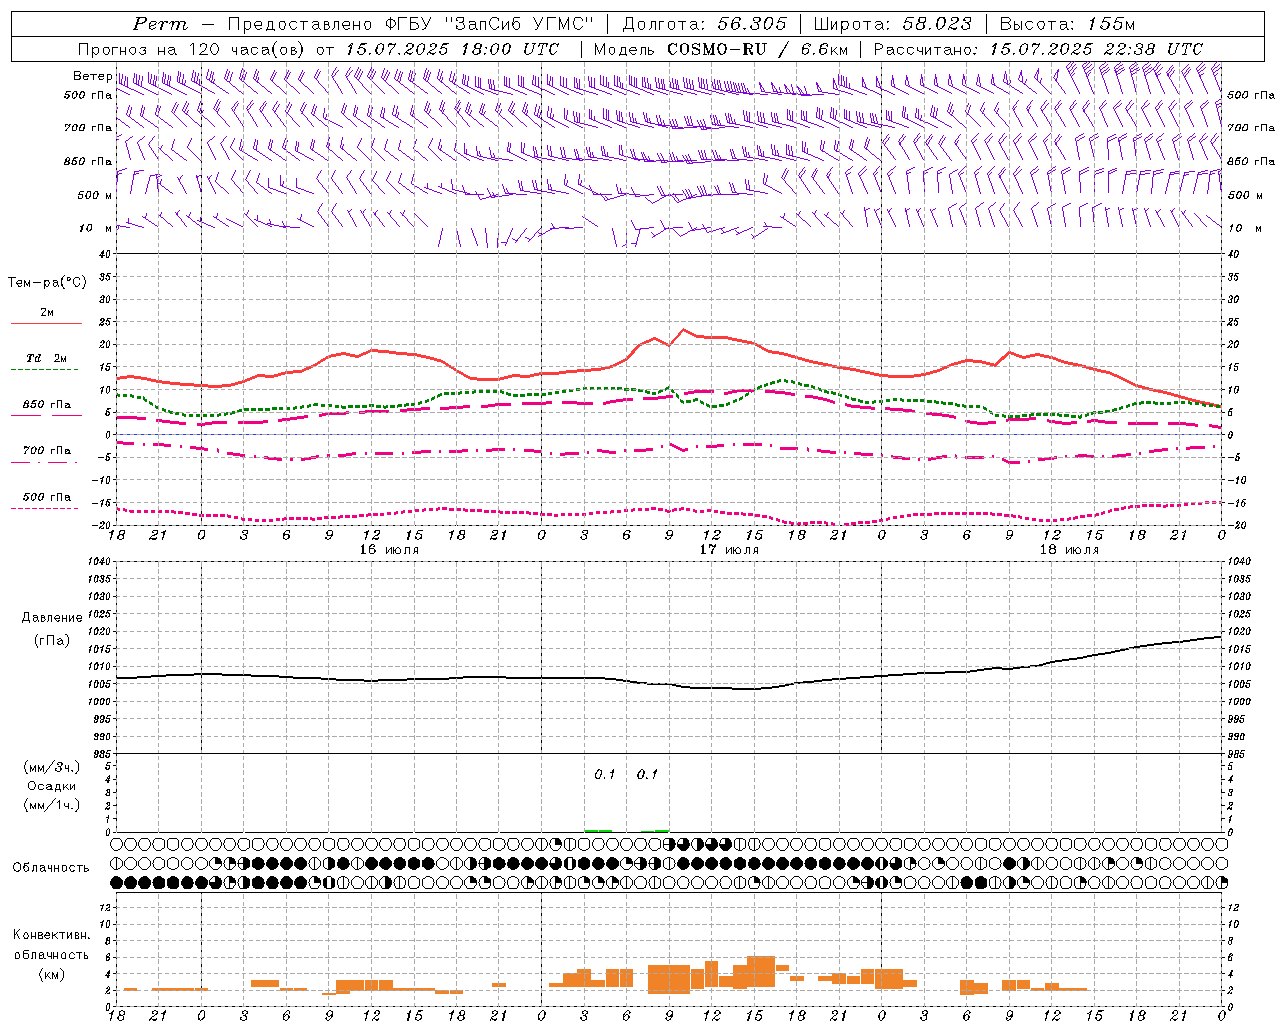Click the dashed line sample under "Td 2м"

45,369
